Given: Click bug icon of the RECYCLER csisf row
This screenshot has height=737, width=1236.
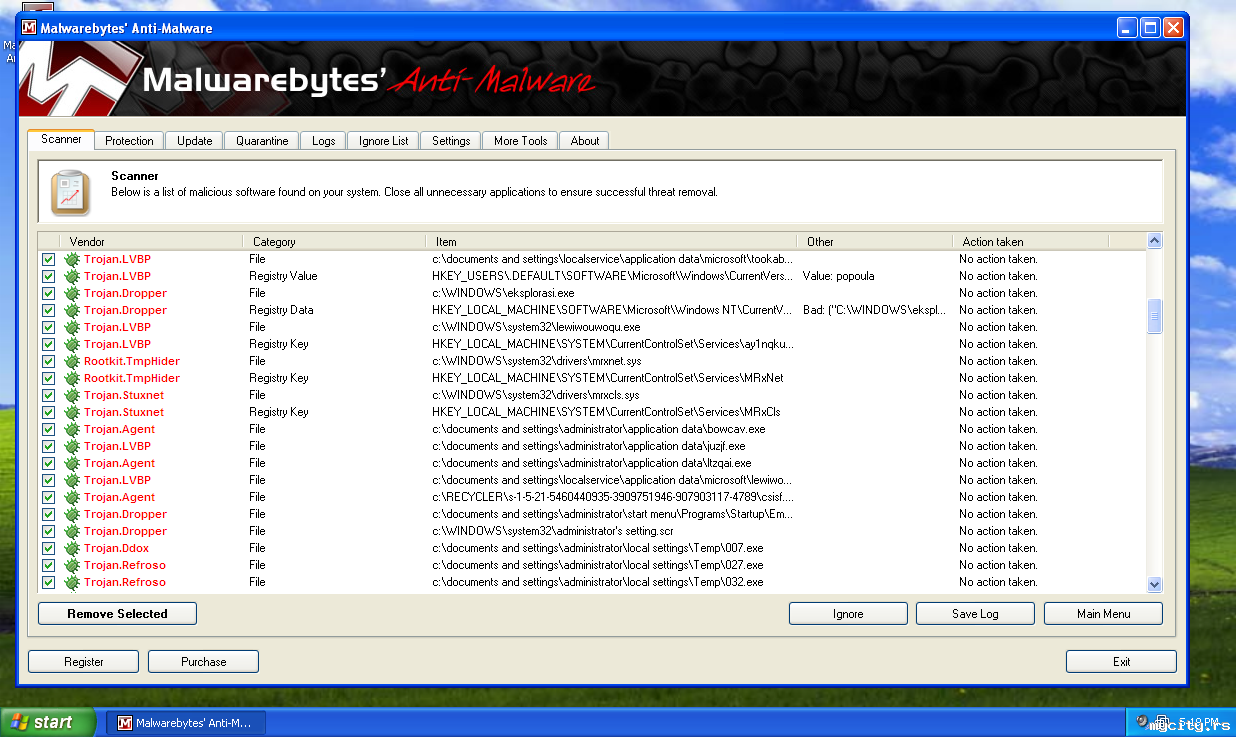Looking at the screenshot, I should tap(72, 497).
